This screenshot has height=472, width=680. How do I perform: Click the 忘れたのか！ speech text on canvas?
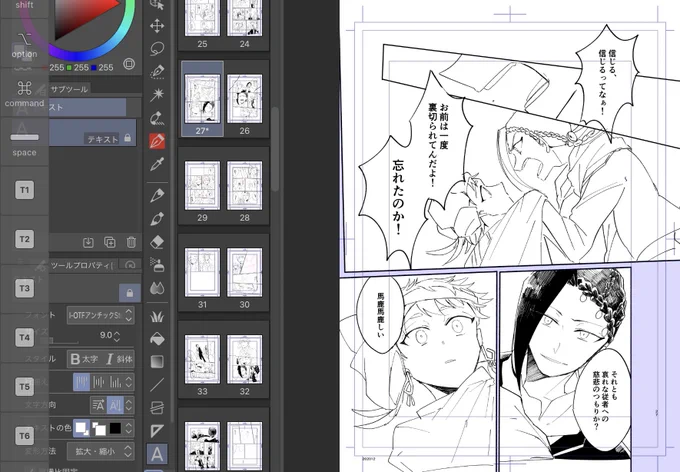[x=399, y=198]
